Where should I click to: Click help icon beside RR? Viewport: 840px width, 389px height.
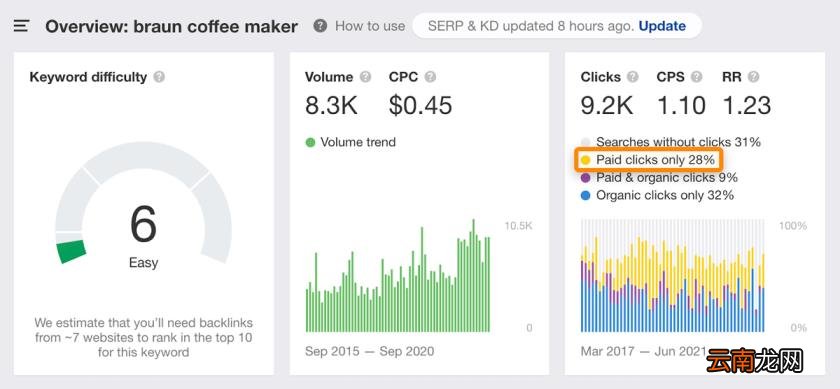click(x=753, y=77)
